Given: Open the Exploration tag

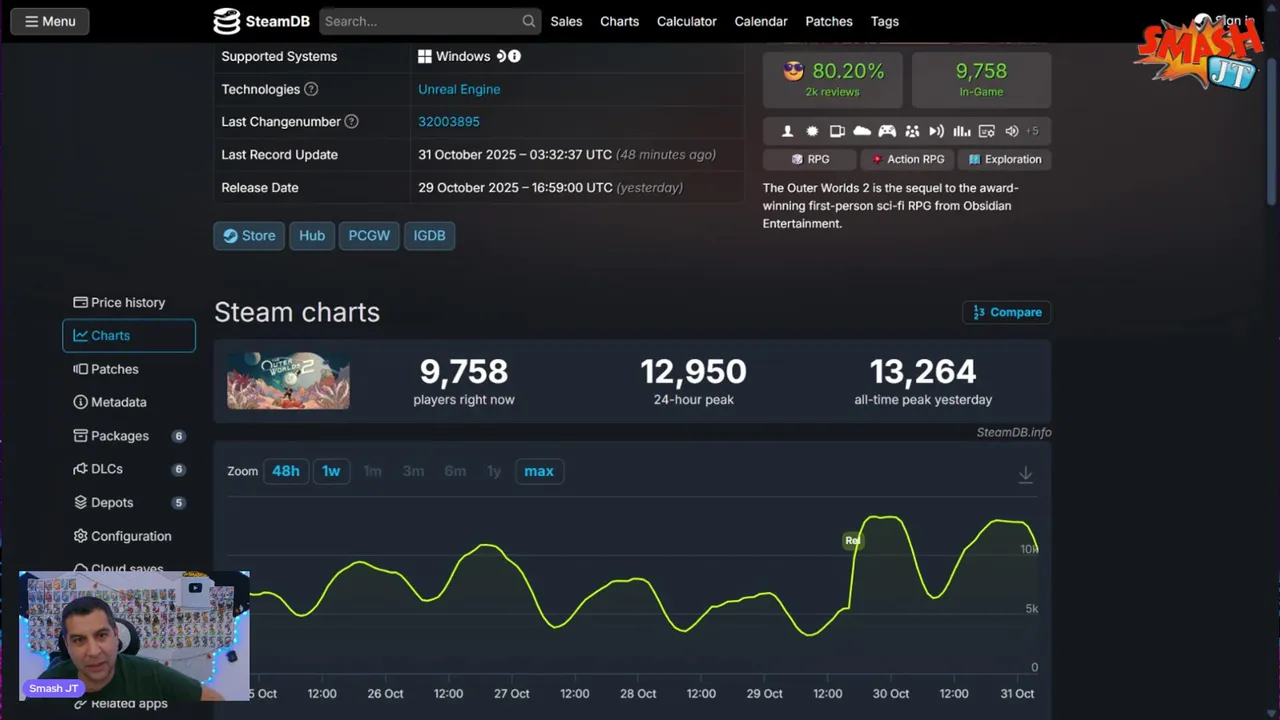Looking at the screenshot, I should click(x=1004, y=159).
